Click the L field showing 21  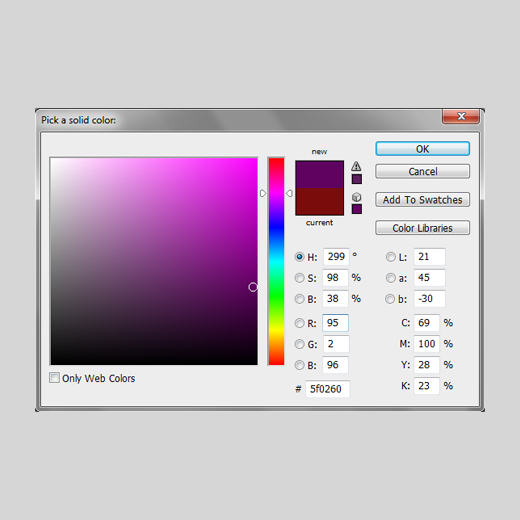tap(429, 257)
